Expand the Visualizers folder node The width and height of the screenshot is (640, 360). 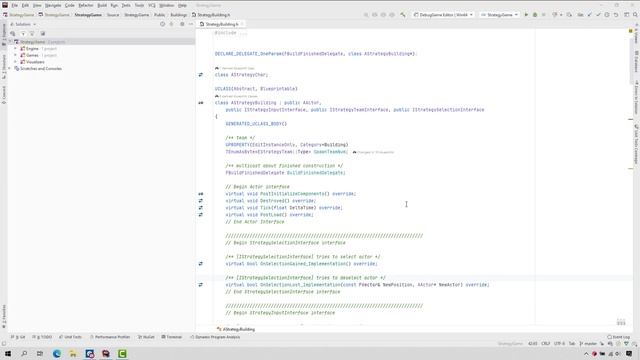coord(16,62)
